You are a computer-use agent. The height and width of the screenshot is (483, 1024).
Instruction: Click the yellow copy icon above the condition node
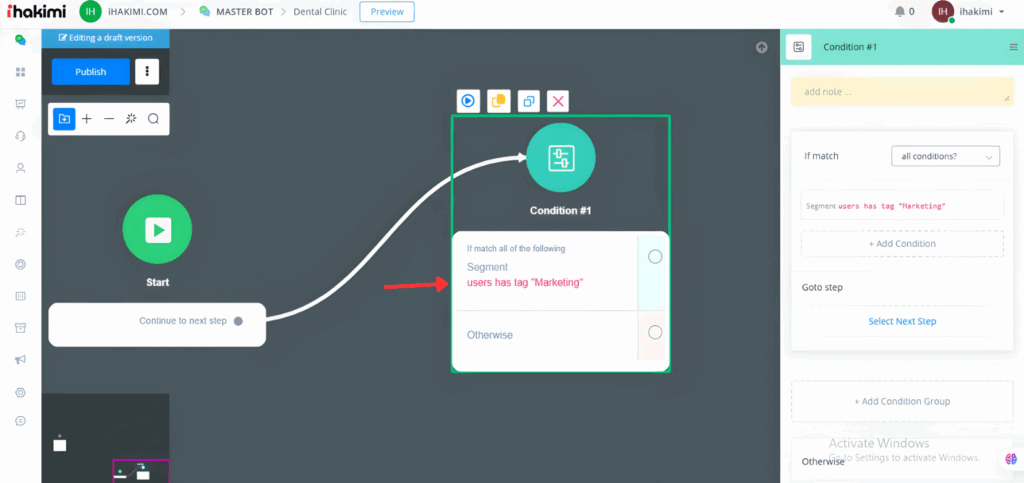pyautogui.click(x=498, y=101)
